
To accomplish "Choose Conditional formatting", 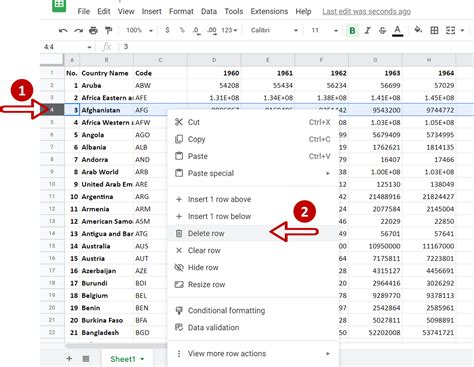I will click(253, 310).
